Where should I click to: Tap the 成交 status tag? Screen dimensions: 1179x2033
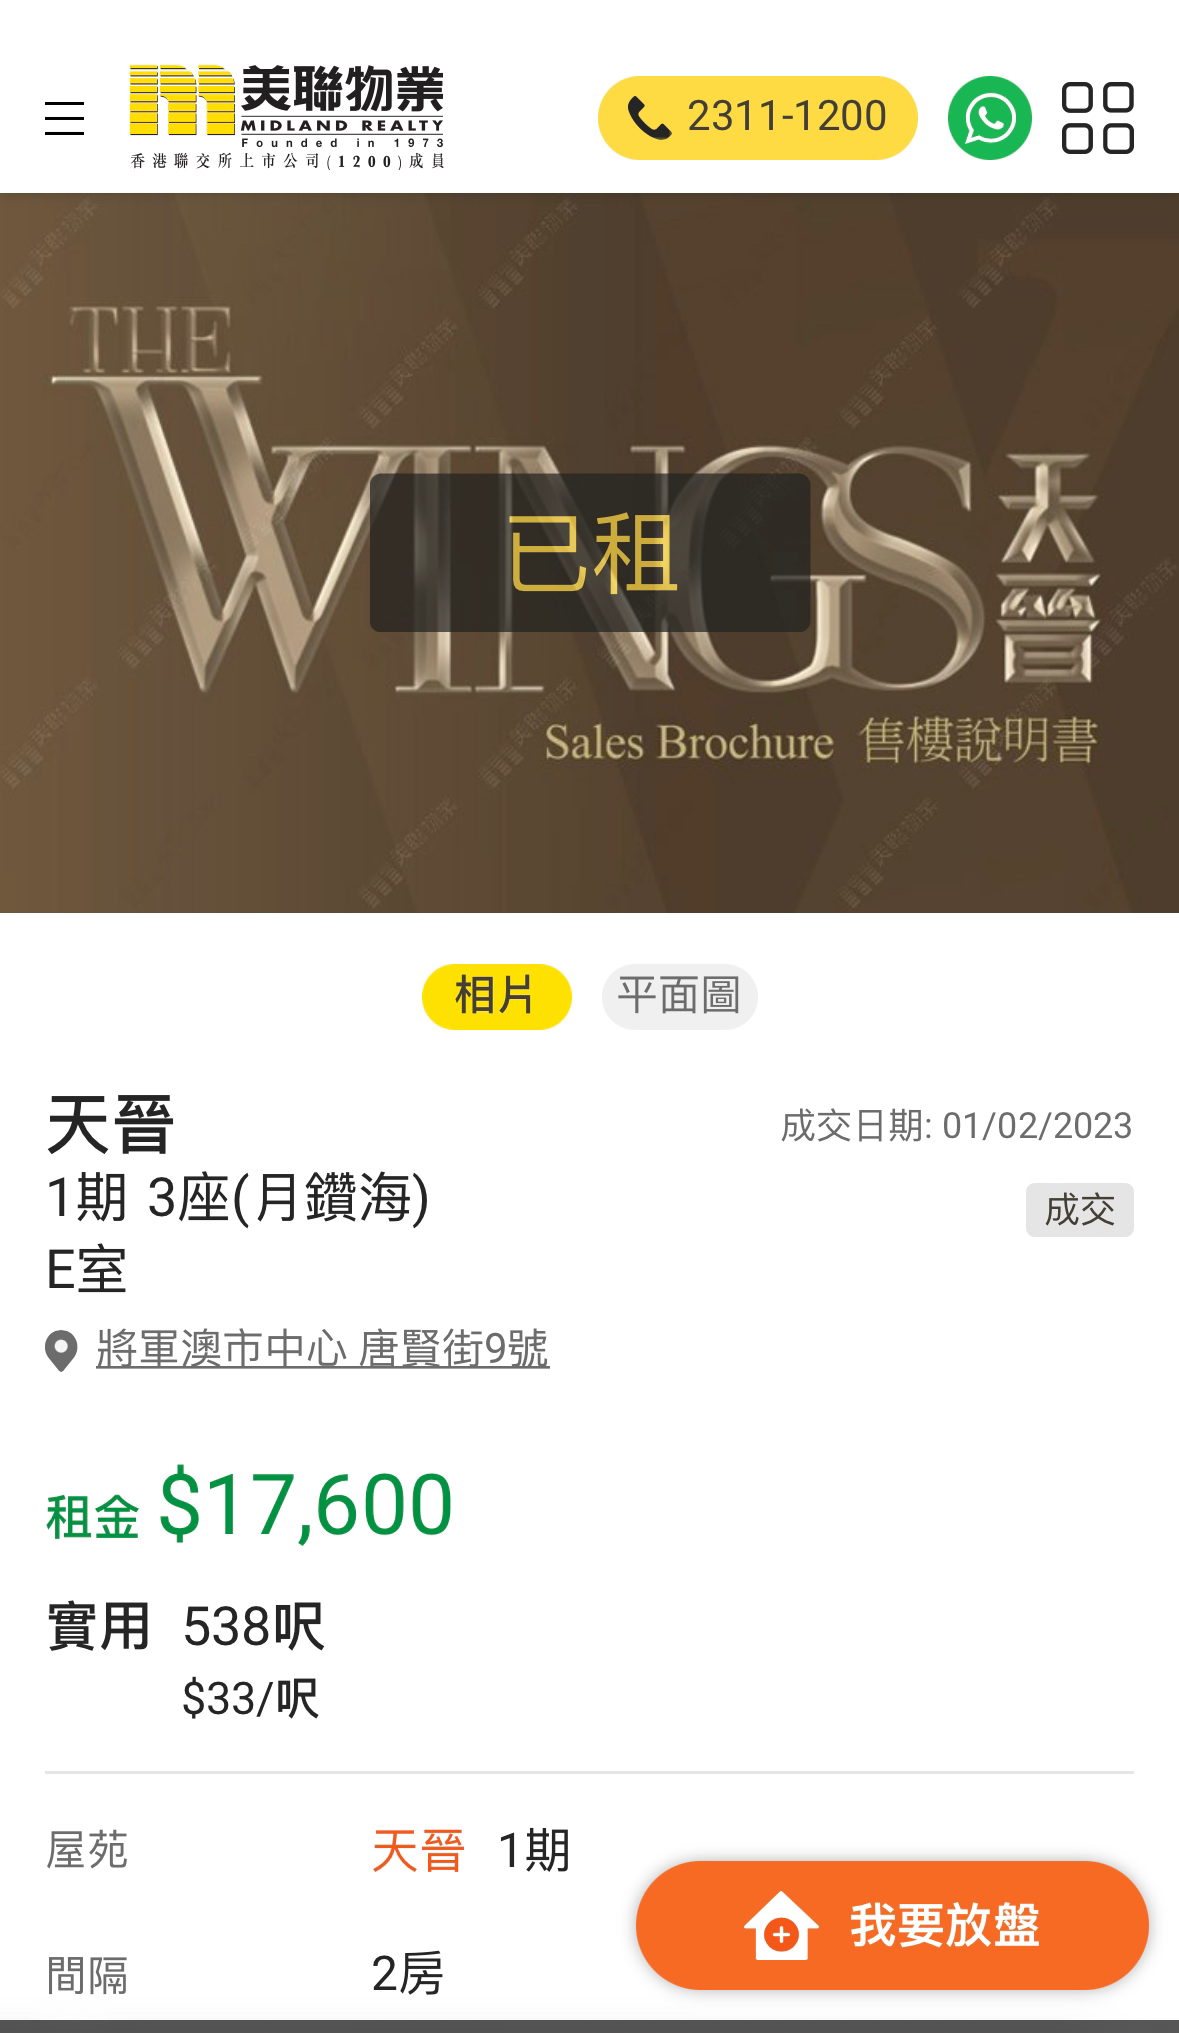pos(1079,1210)
